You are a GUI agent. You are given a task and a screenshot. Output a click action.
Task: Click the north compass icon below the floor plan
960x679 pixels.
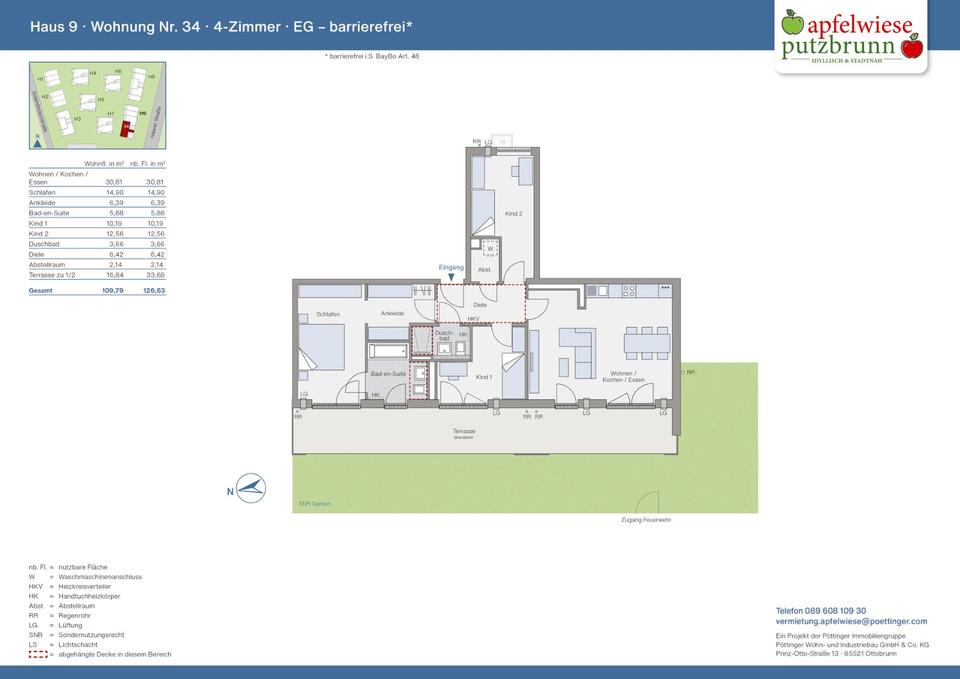(250, 488)
